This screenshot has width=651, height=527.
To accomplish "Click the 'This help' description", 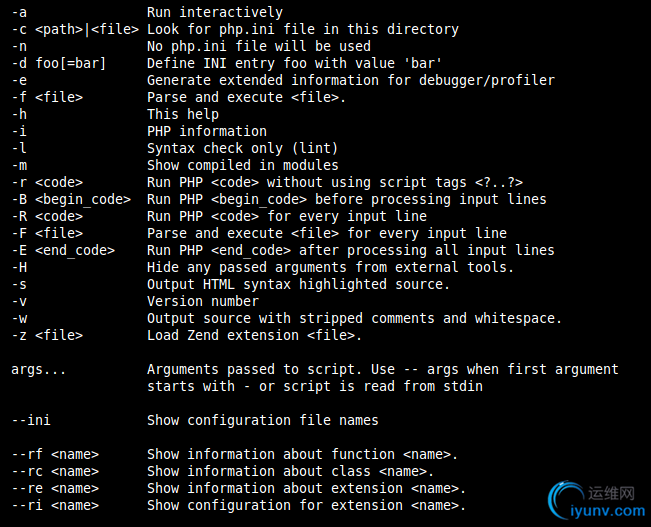I will [183, 114].
